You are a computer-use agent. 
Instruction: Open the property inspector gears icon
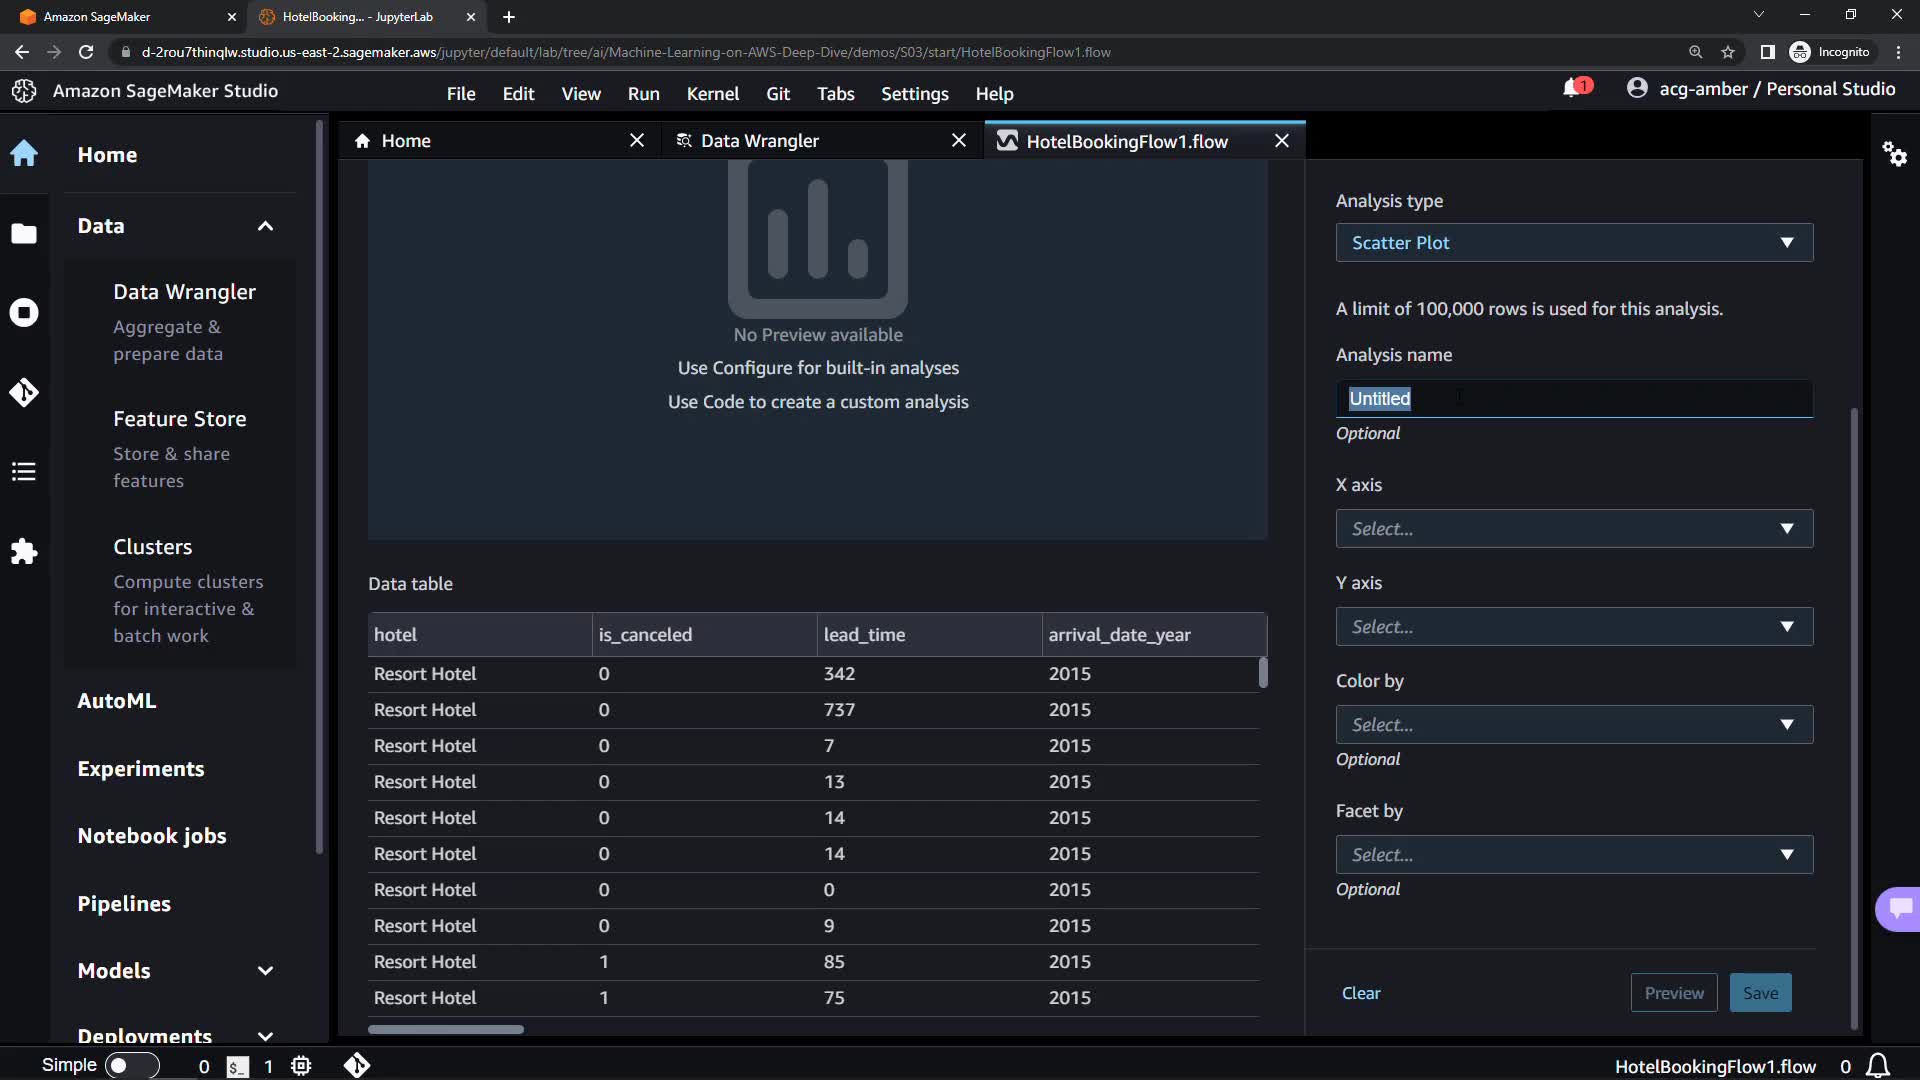1894,154
